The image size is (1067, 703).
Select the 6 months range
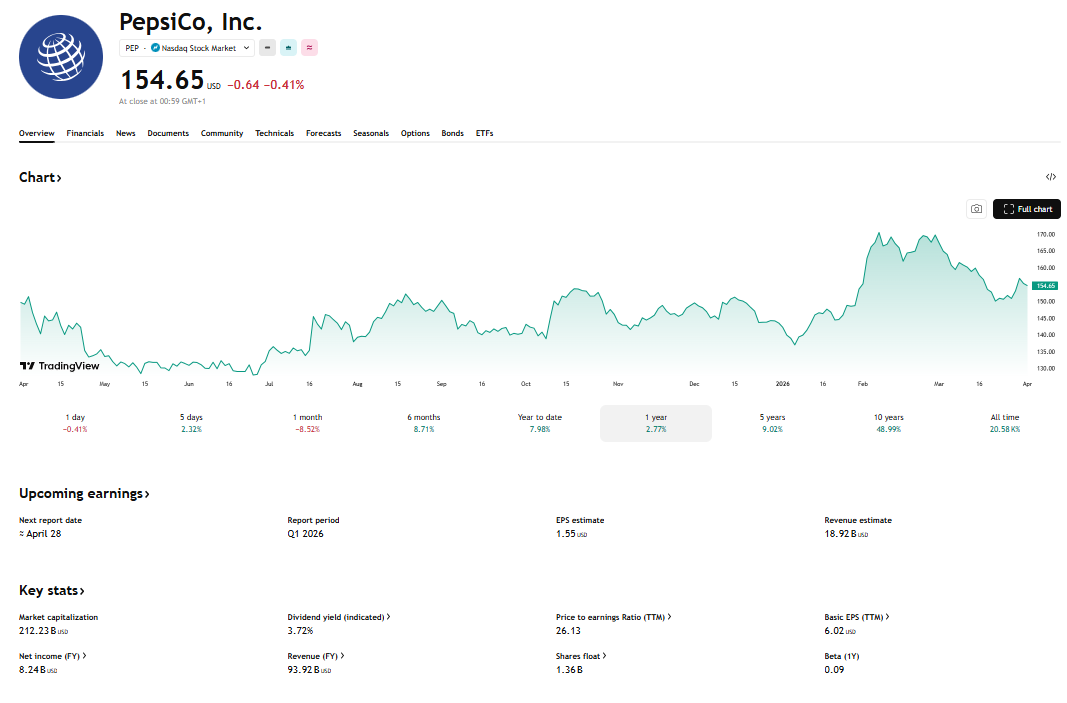click(x=424, y=423)
